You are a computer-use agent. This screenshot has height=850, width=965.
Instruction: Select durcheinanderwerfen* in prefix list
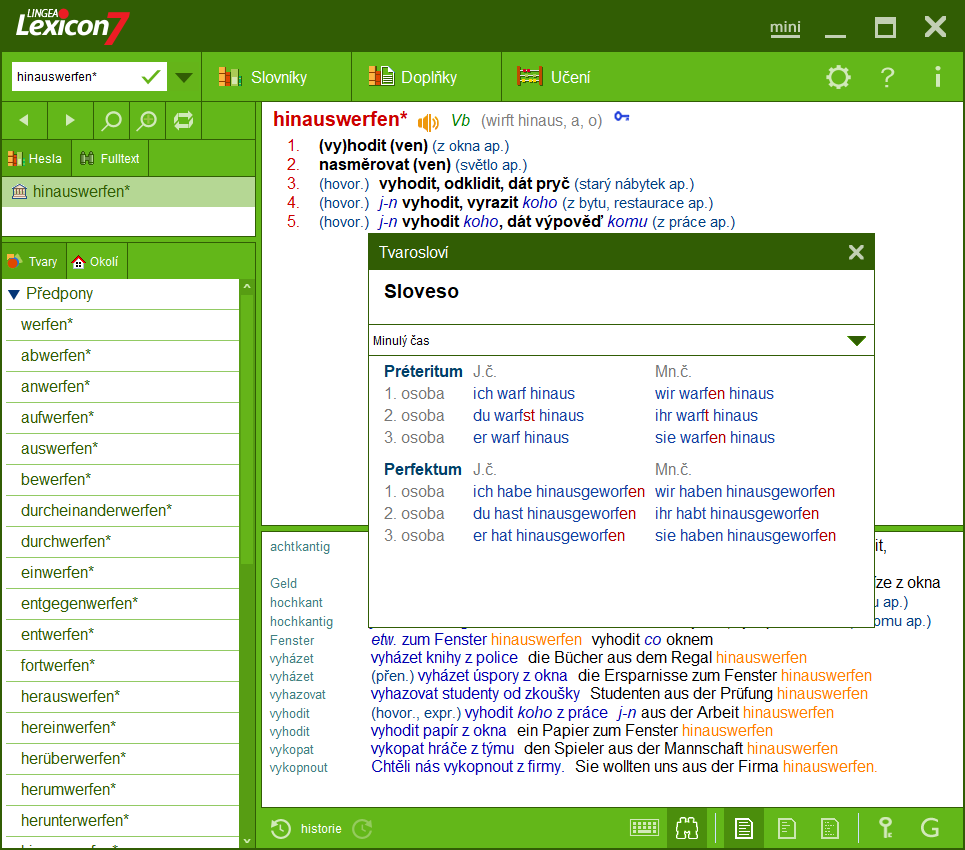pos(122,510)
